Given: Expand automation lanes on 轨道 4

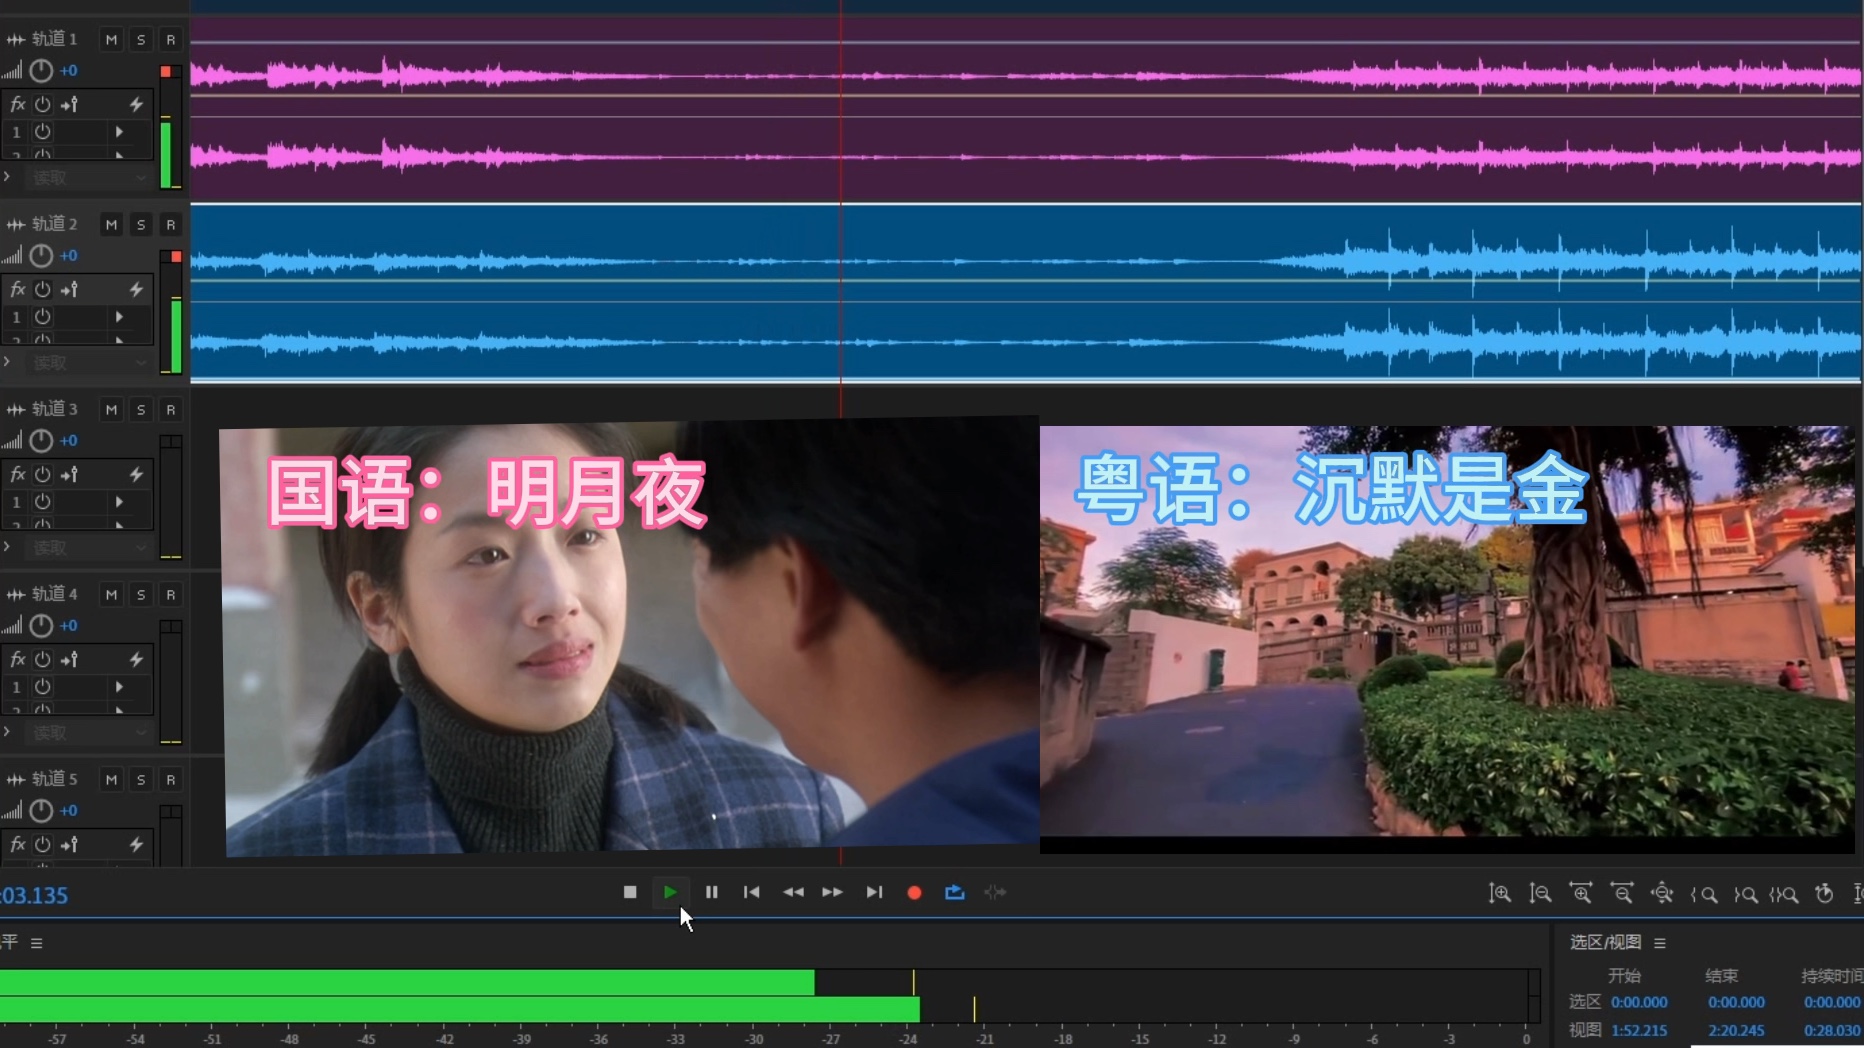Looking at the screenshot, I should point(7,732).
